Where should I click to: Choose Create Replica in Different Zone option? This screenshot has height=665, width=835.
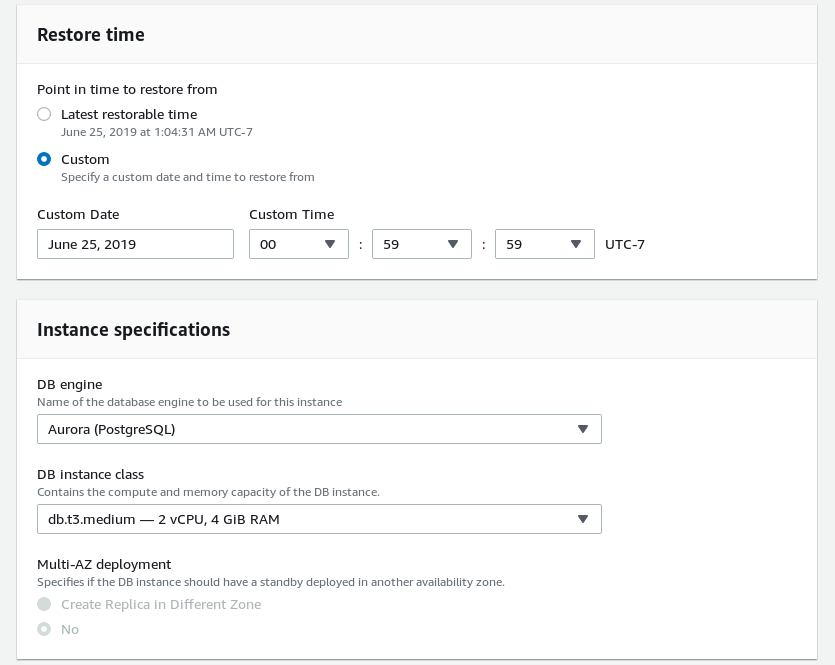tap(44, 604)
